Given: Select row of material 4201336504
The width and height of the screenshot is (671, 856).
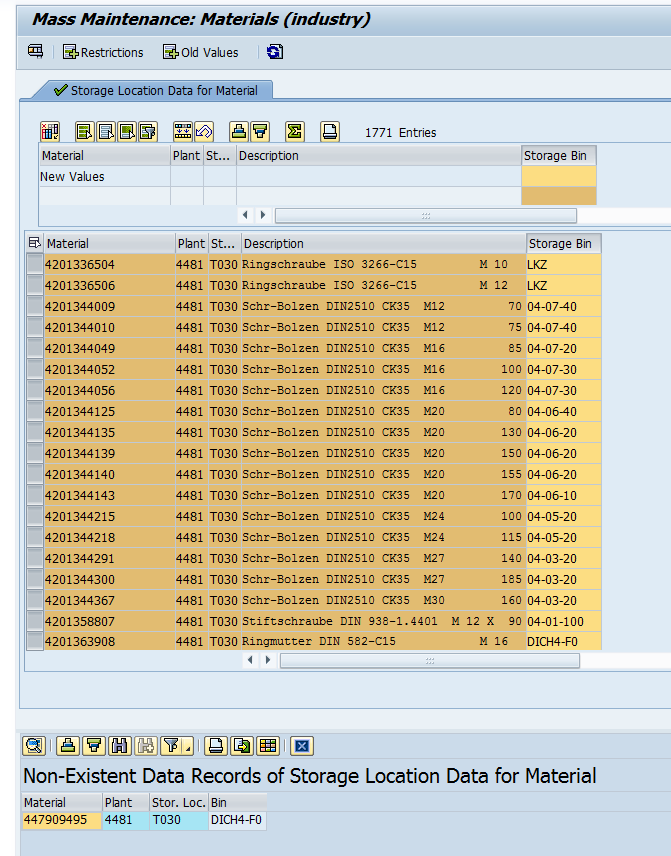Looking at the screenshot, I should click(35, 264).
